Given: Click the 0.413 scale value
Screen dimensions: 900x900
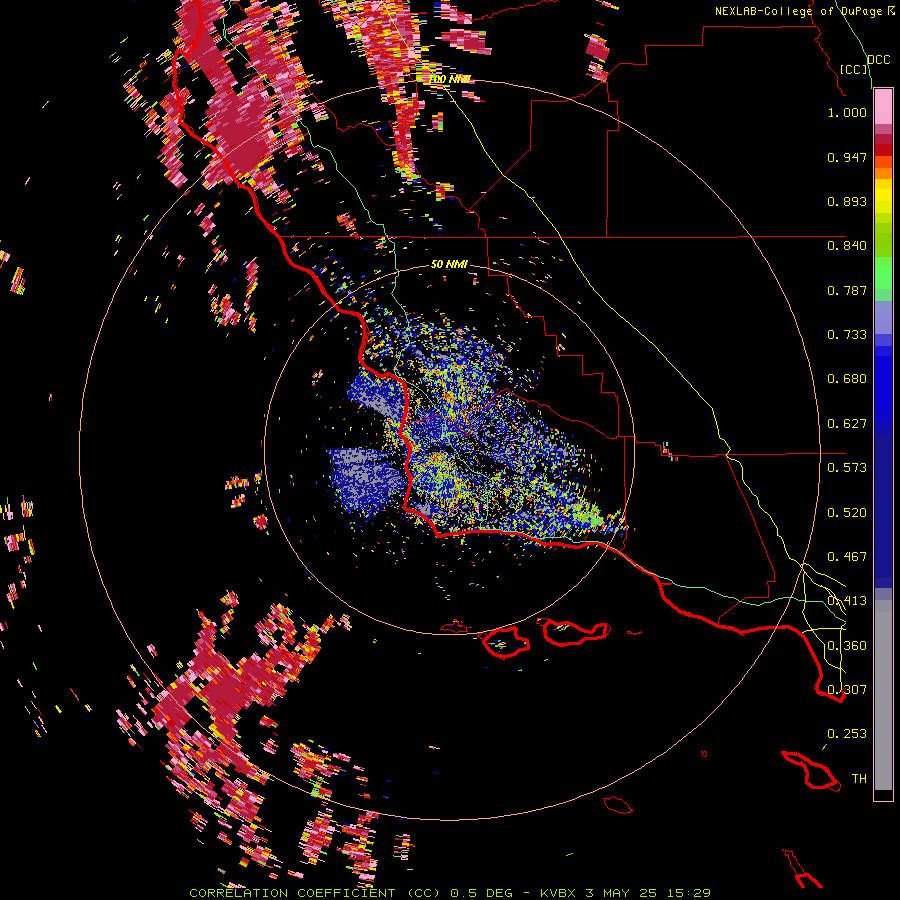Looking at the screenshot, I should pyautogui.click(x=847, y=601).
